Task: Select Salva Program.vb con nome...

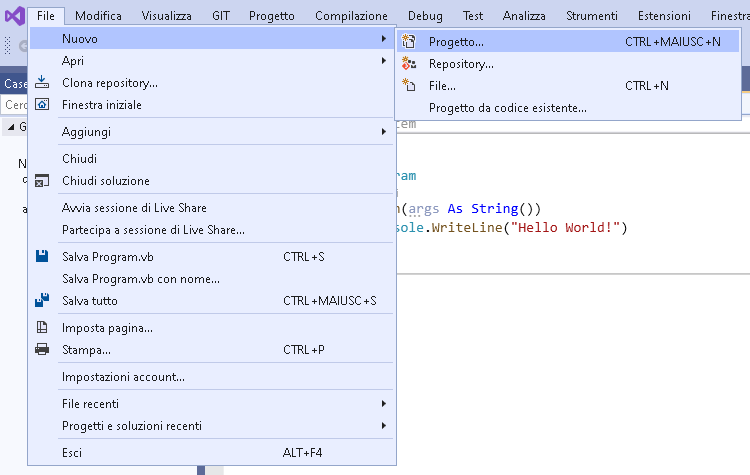Action: 212,279
